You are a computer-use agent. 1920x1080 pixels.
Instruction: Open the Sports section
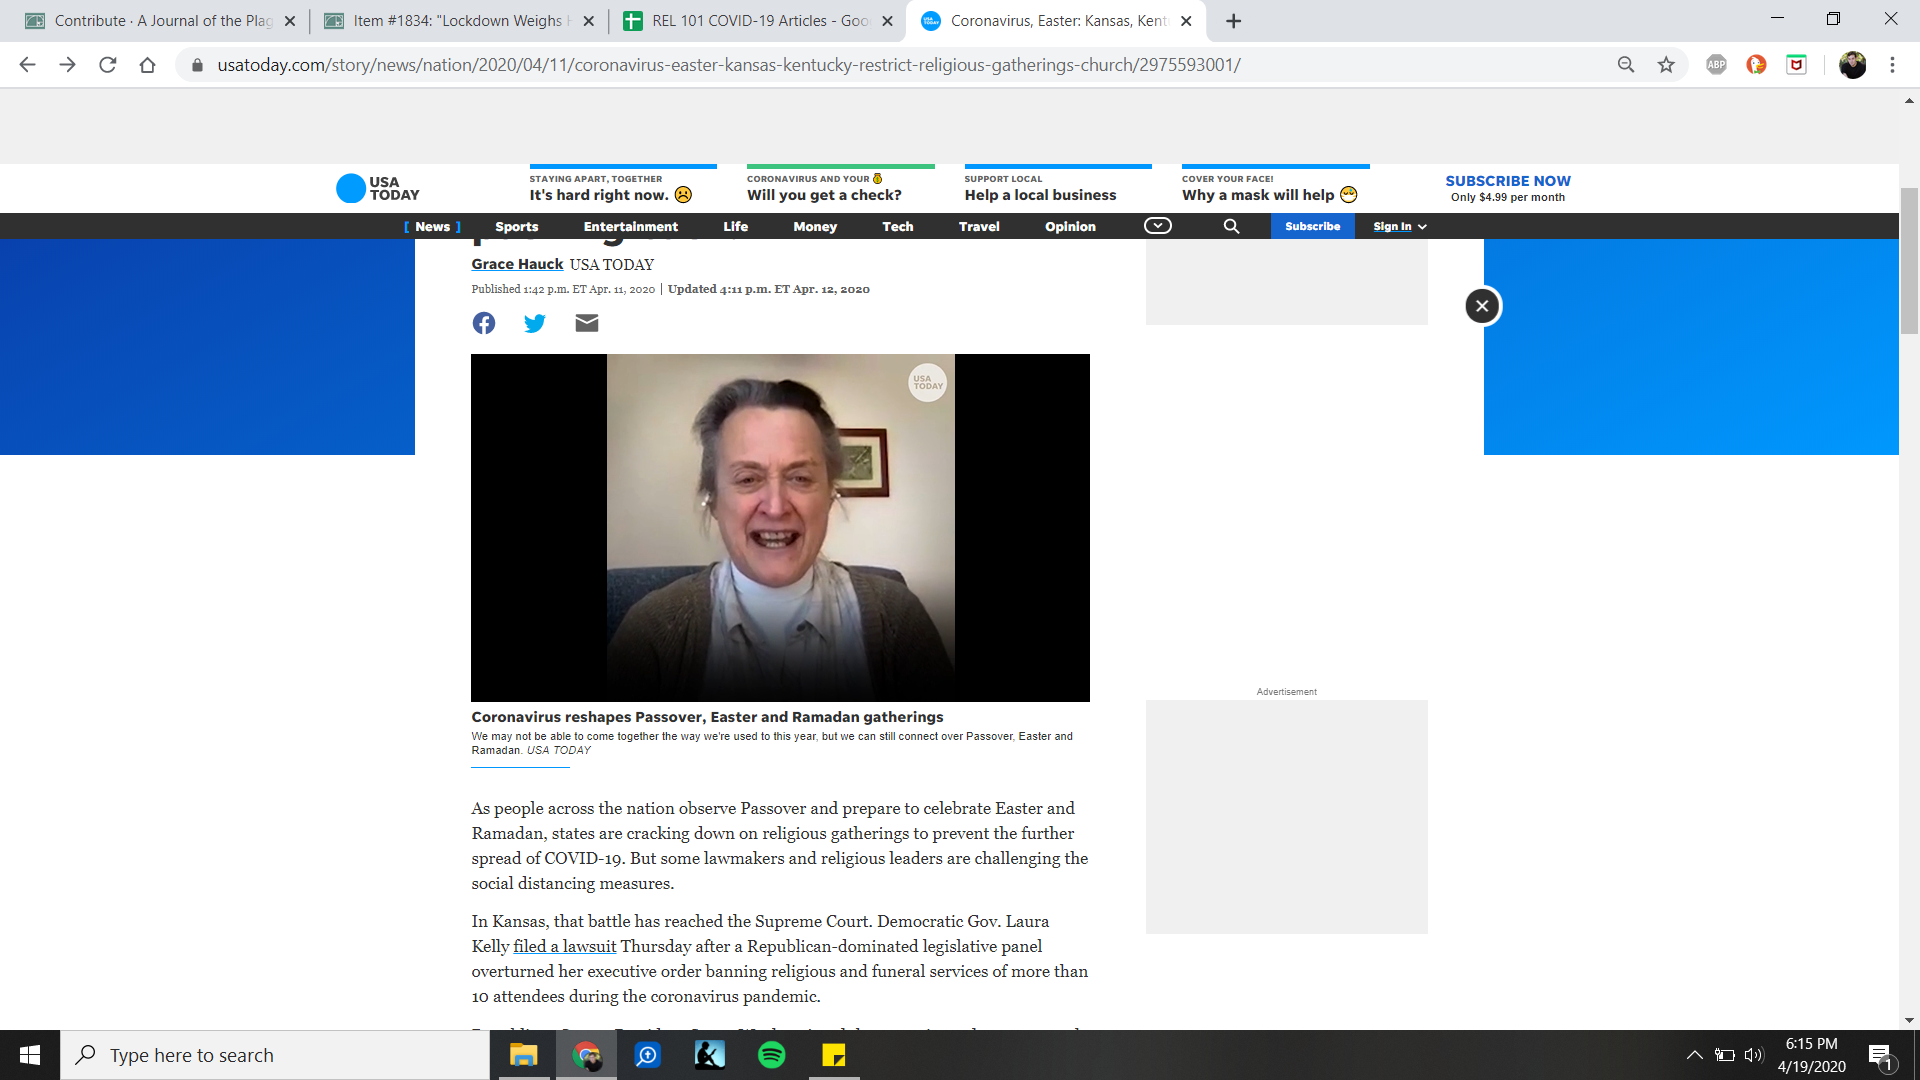tap(516, 227)
